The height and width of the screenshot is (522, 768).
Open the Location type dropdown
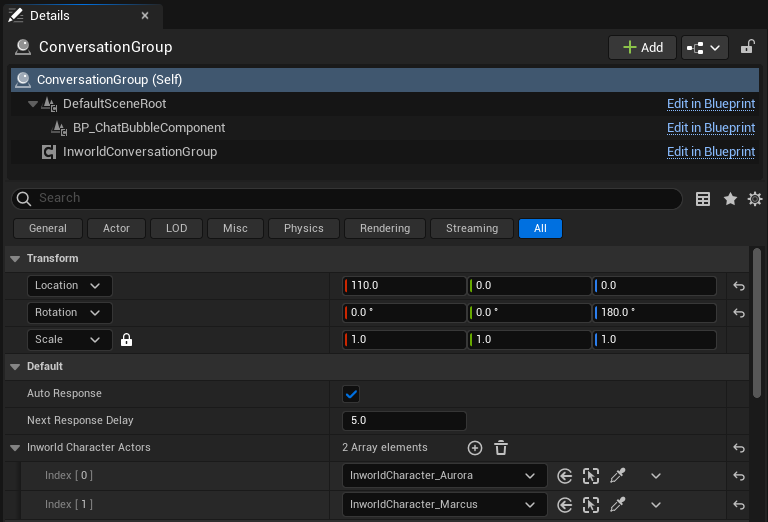click(69, 286)
